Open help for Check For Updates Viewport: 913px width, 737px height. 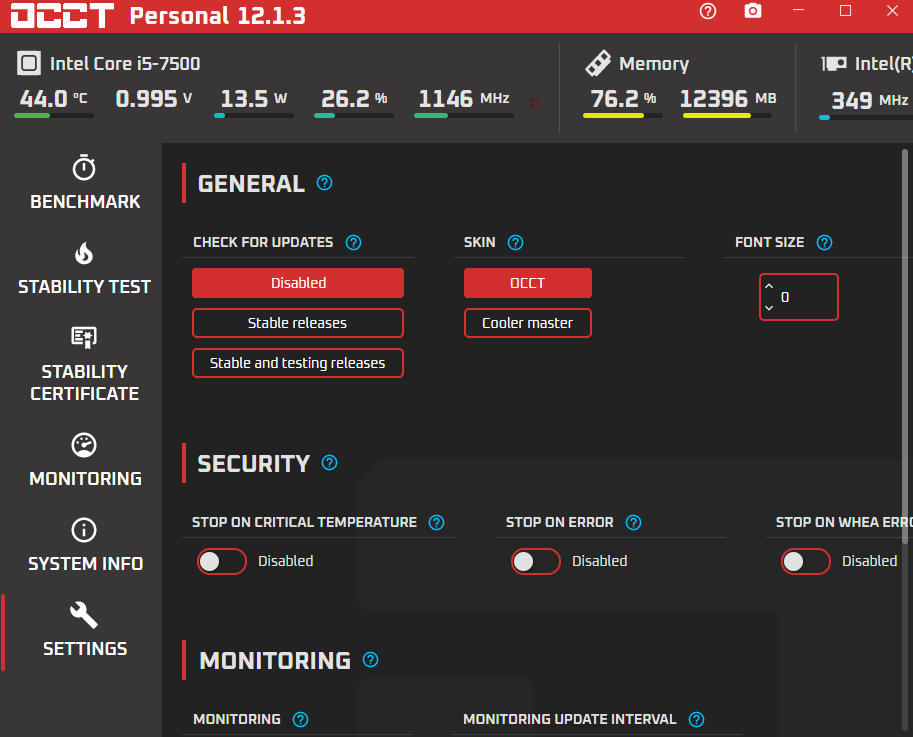click(353, 242)
